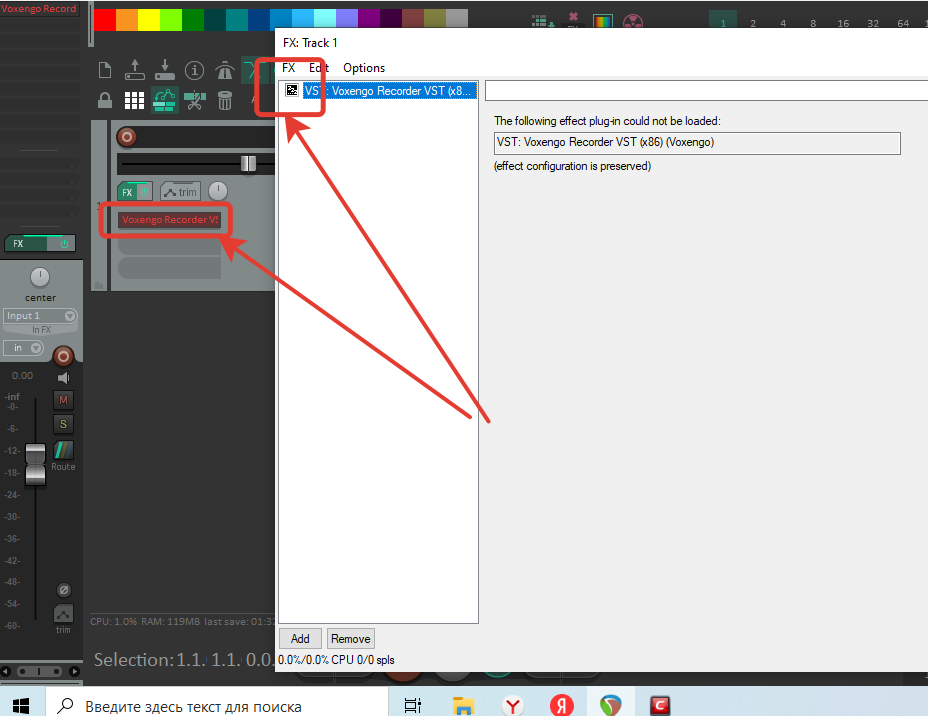The image size is (928, 716).
Task: Click the mixer volume fader handle
Action: (36, 465)
